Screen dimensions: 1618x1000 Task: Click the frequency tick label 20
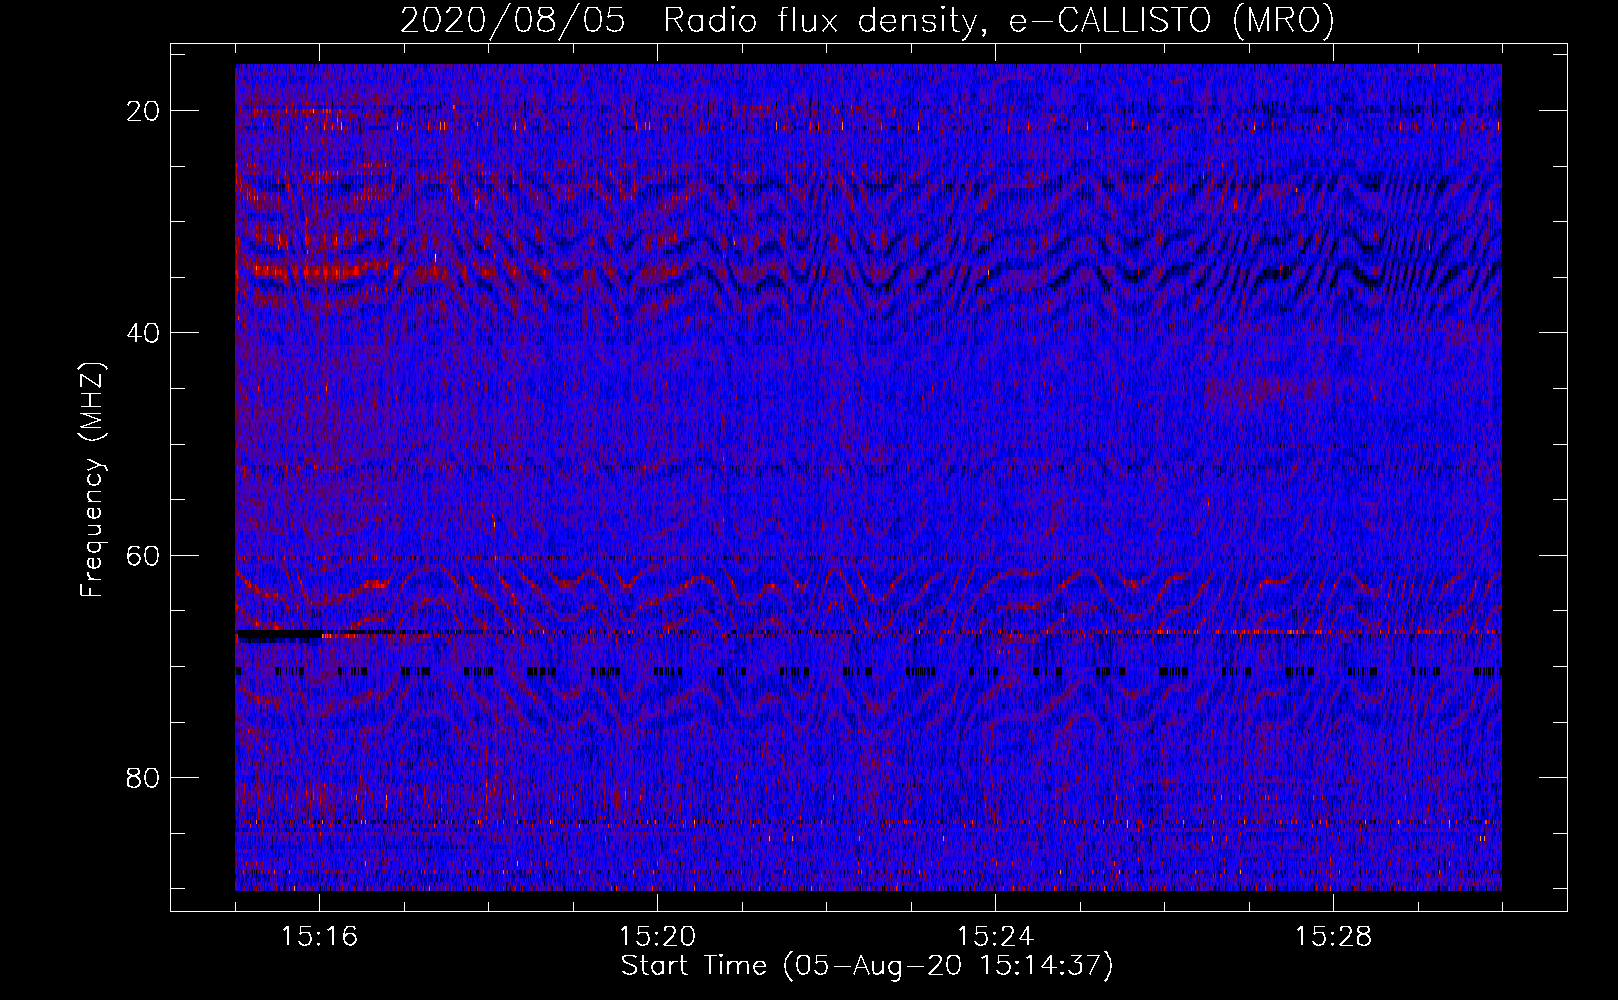(x=144, y=111)
